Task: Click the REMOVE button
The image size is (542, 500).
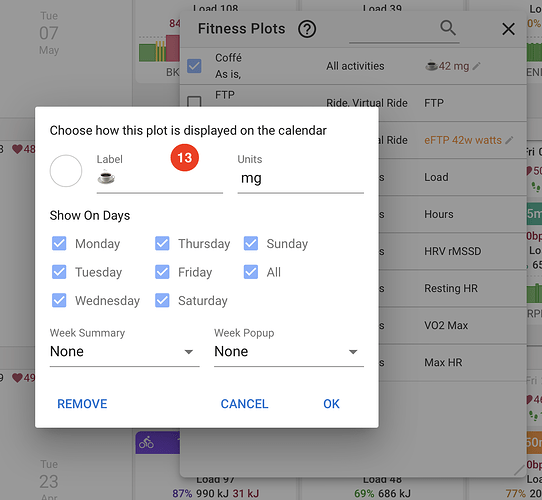Action: tap(82, 404)
